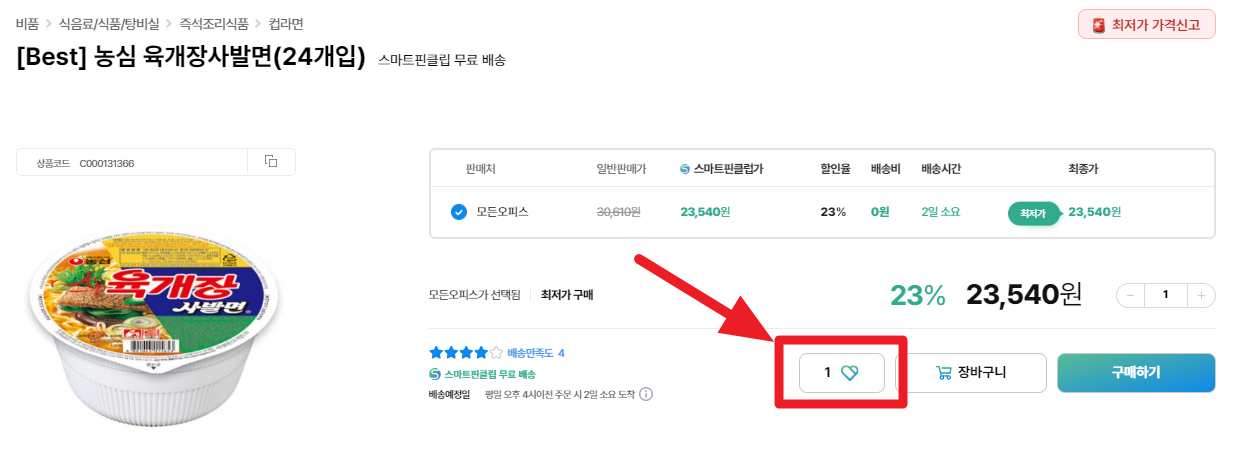The width and height of the screenshot is (1256, 449).
Task: Add item to 장바구니 cart
Action: [971, 373]
